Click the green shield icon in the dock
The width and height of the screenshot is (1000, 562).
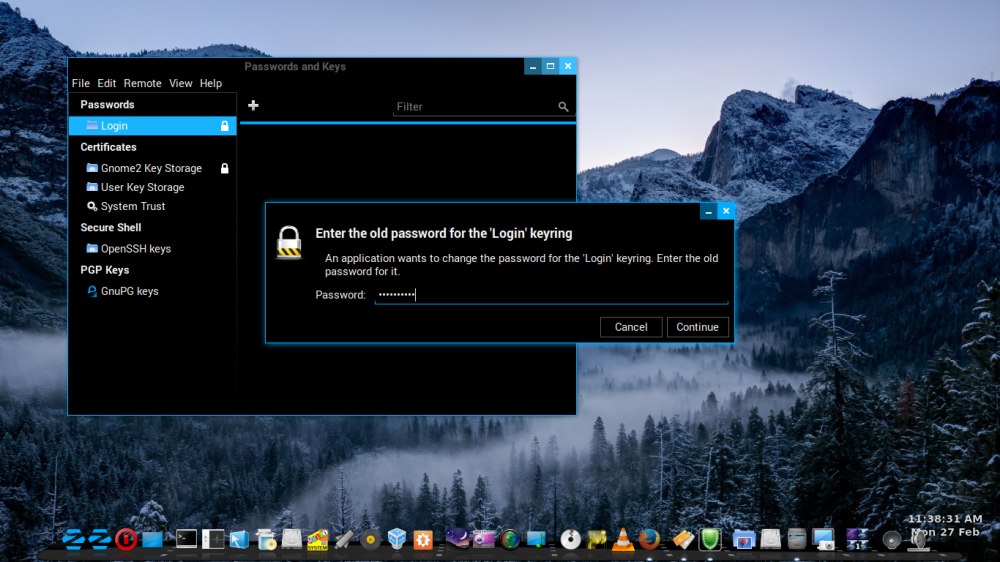click(710, 539)
